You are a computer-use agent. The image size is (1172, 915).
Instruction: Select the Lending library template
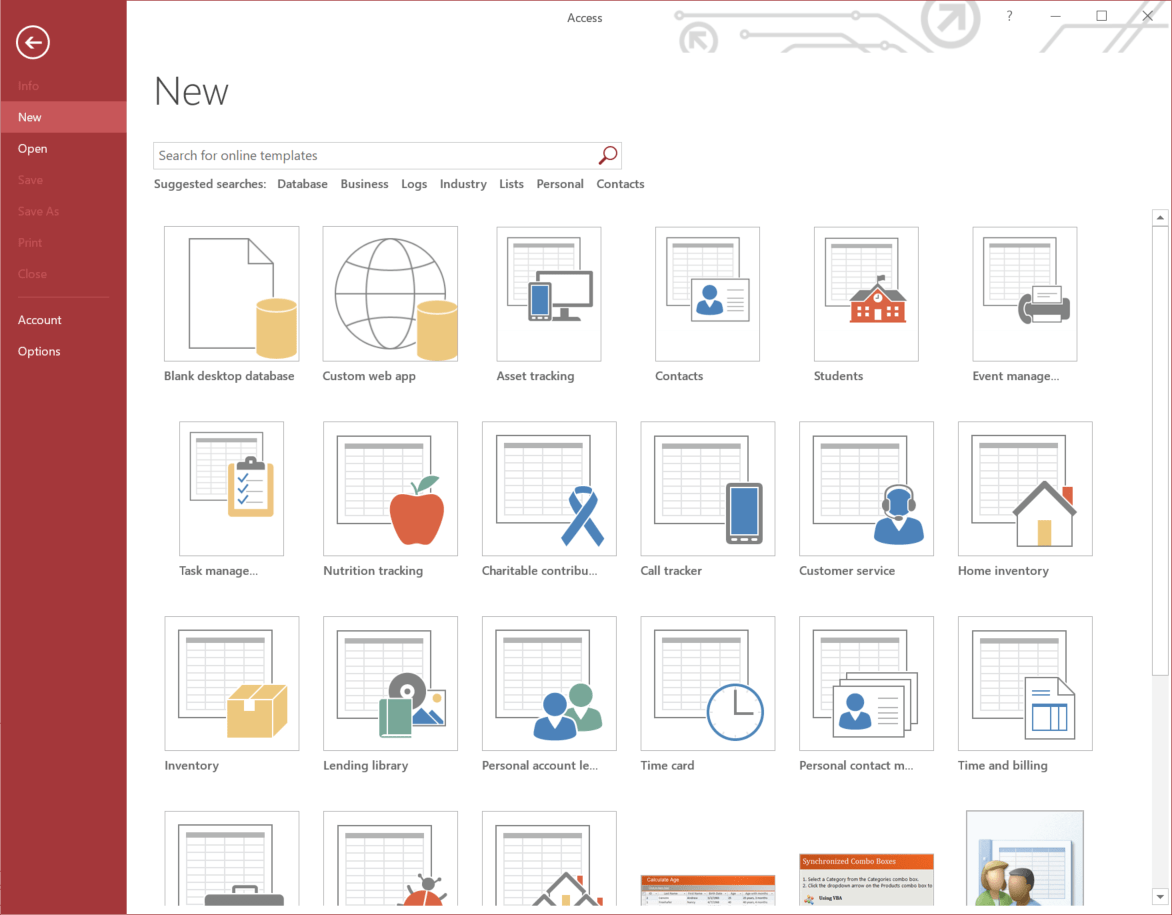tap(390, 683)
